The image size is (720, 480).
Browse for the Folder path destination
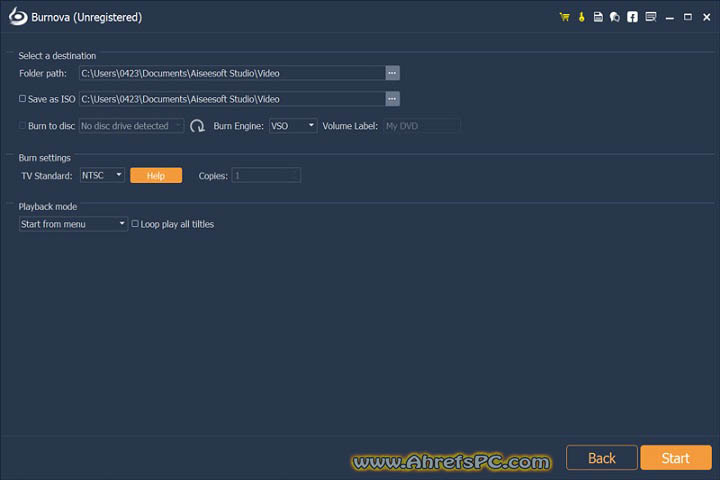pyautogui.click(x=392, y=73)
